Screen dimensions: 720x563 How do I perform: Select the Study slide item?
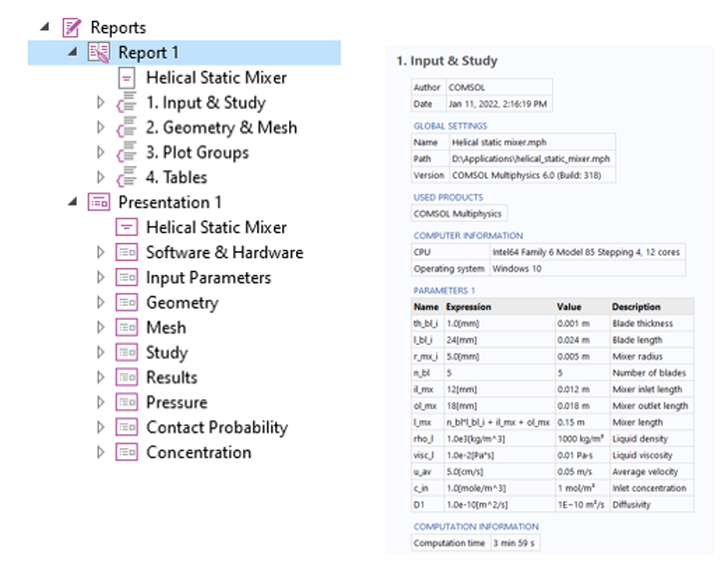166,353
